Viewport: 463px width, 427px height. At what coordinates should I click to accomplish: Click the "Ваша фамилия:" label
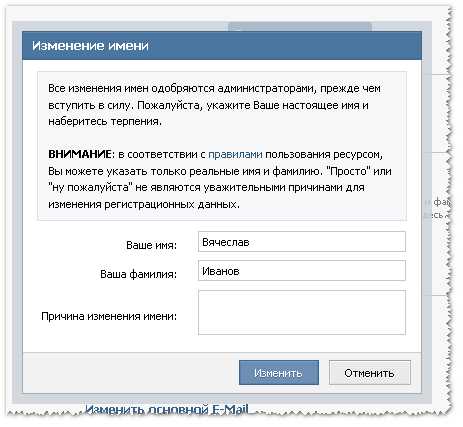(x=138, y=274)
